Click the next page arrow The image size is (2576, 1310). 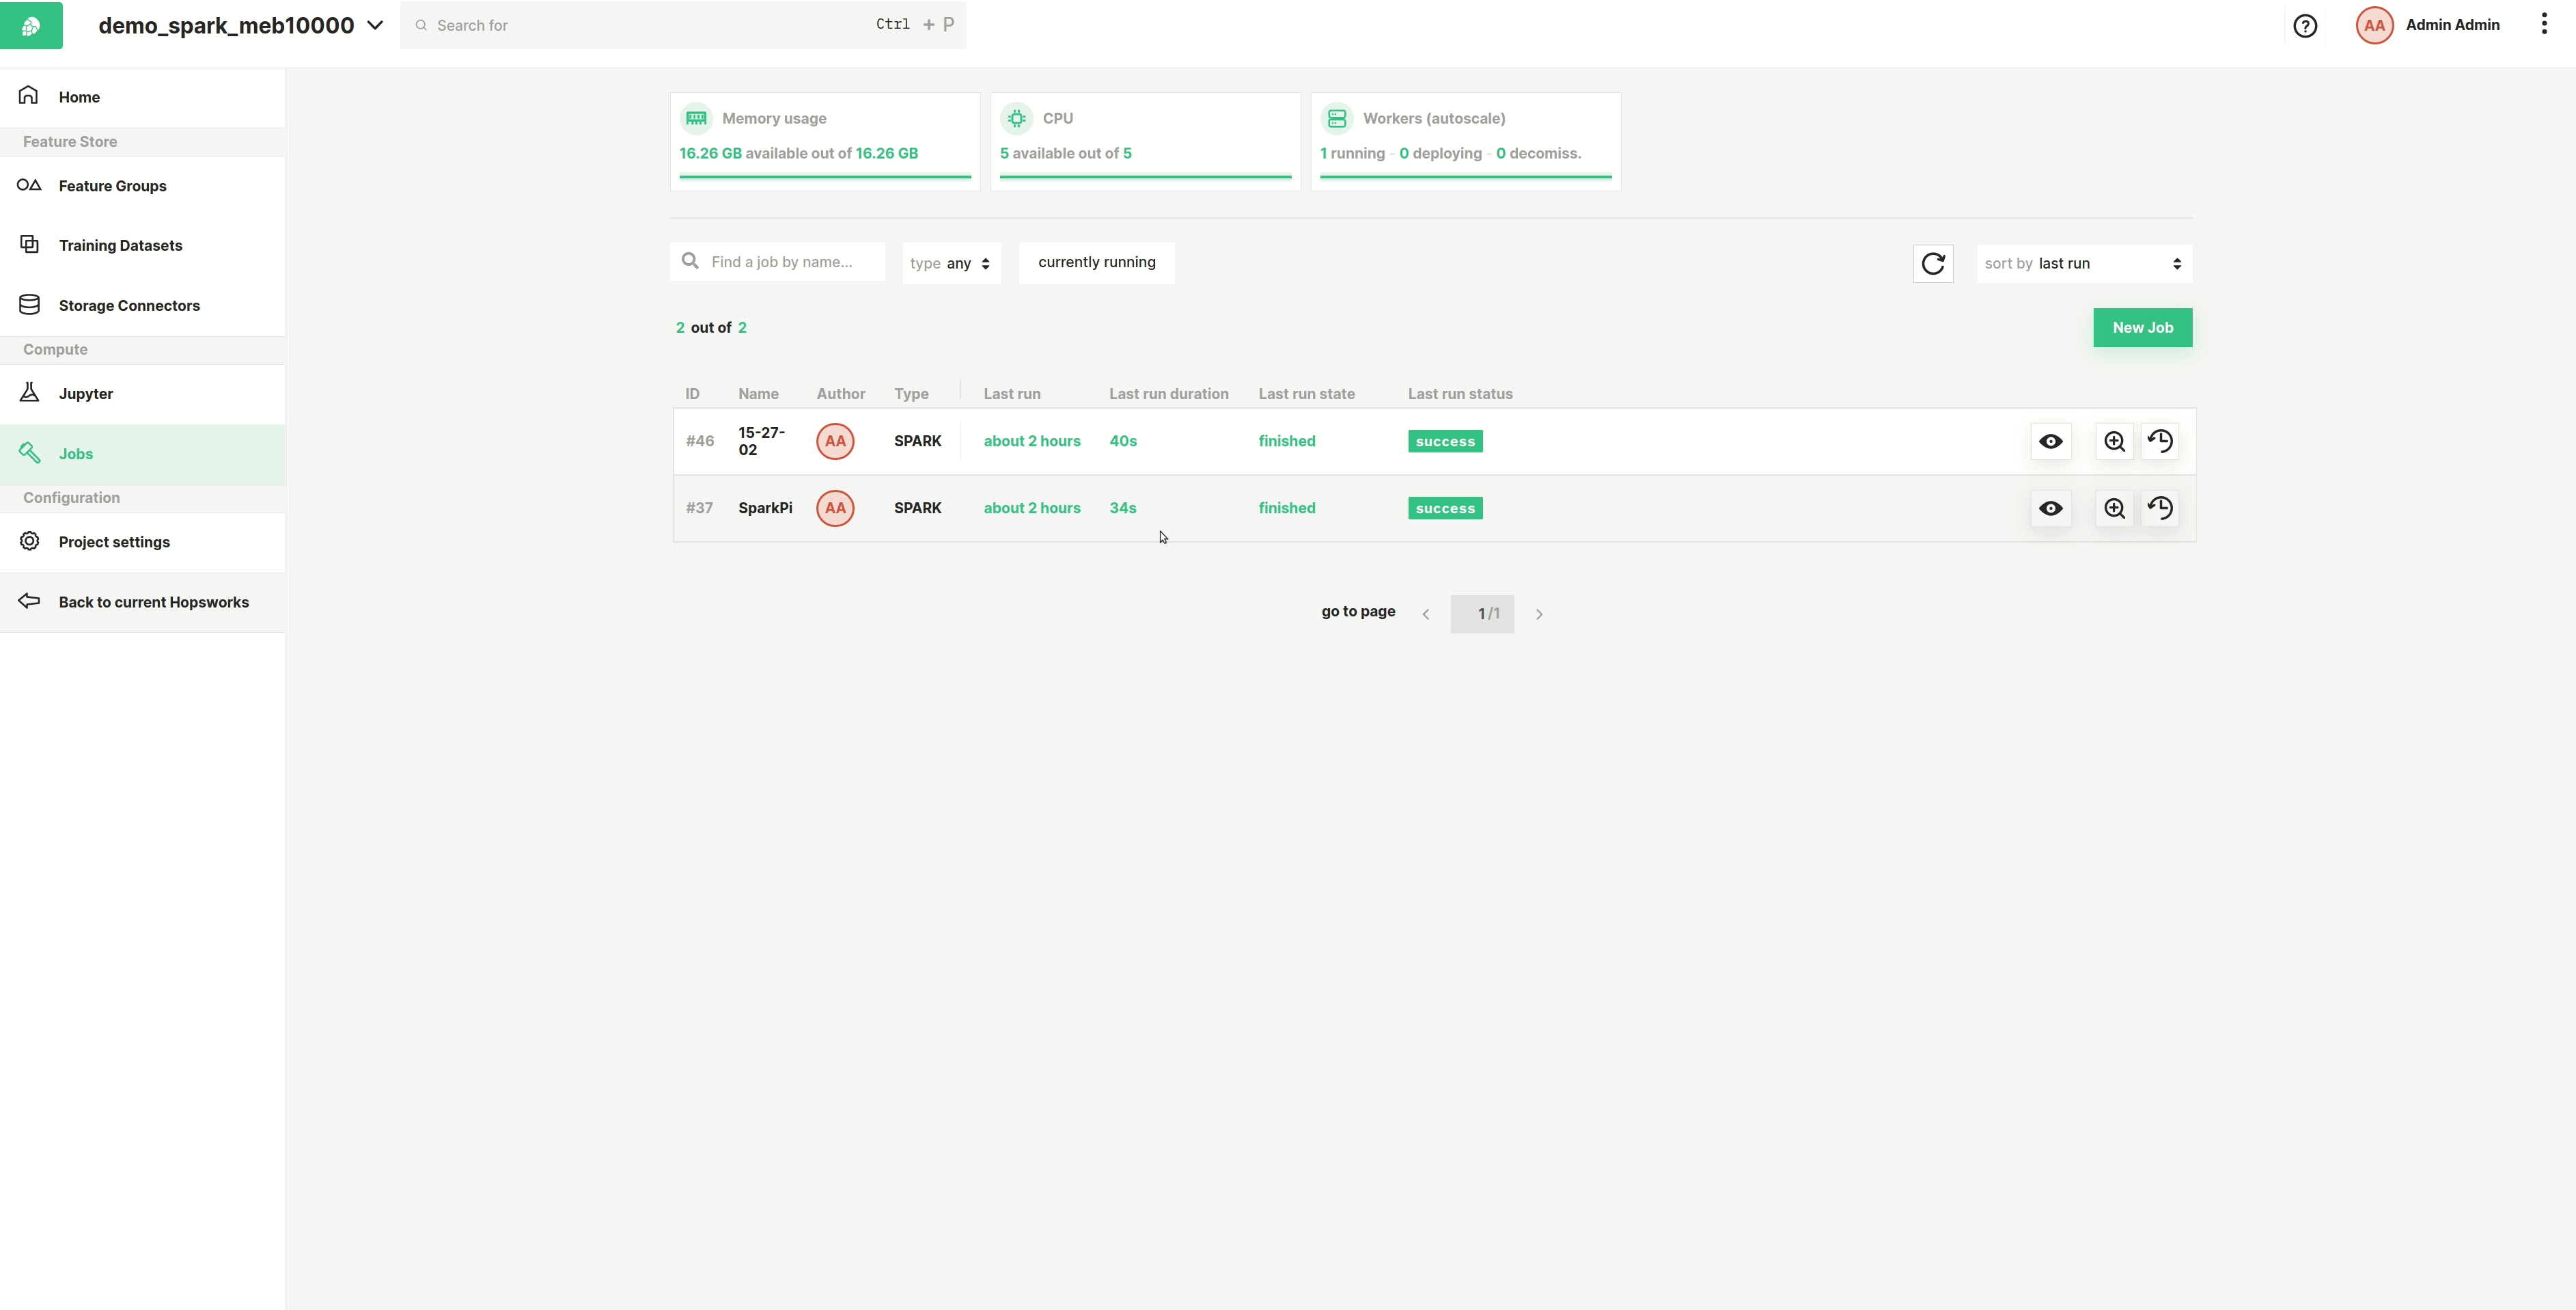click(1539, 614)
